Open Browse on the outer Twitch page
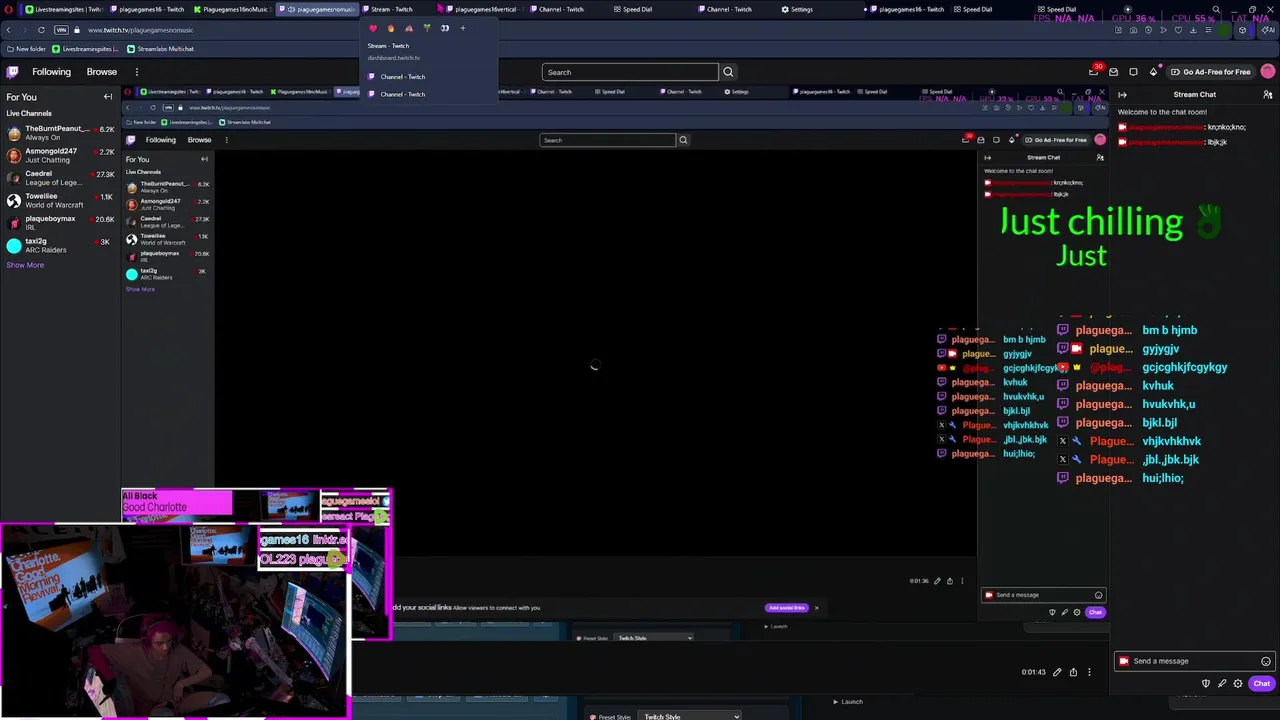The image size is (1280, 720). (101, 72)
